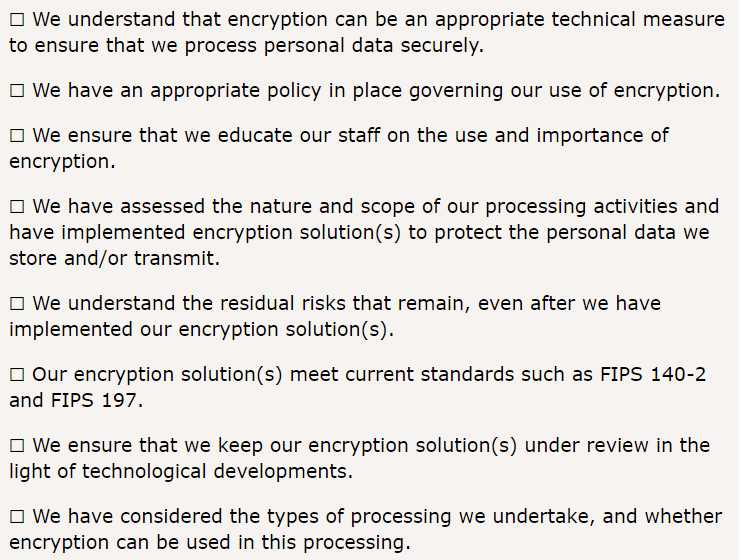
Task: Tick the checkbox about educating staff on encryption
Action: [x=18, y=136]
